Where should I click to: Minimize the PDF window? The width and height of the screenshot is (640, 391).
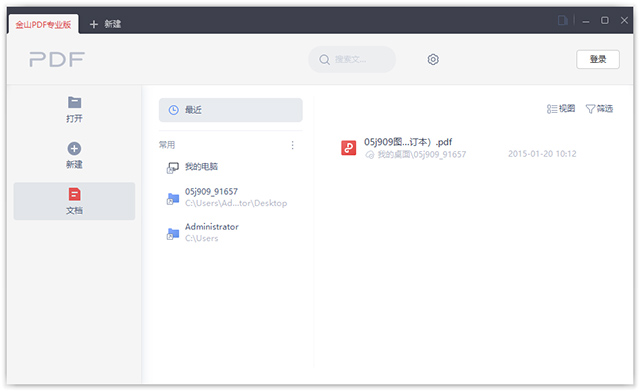click(586, 21)
